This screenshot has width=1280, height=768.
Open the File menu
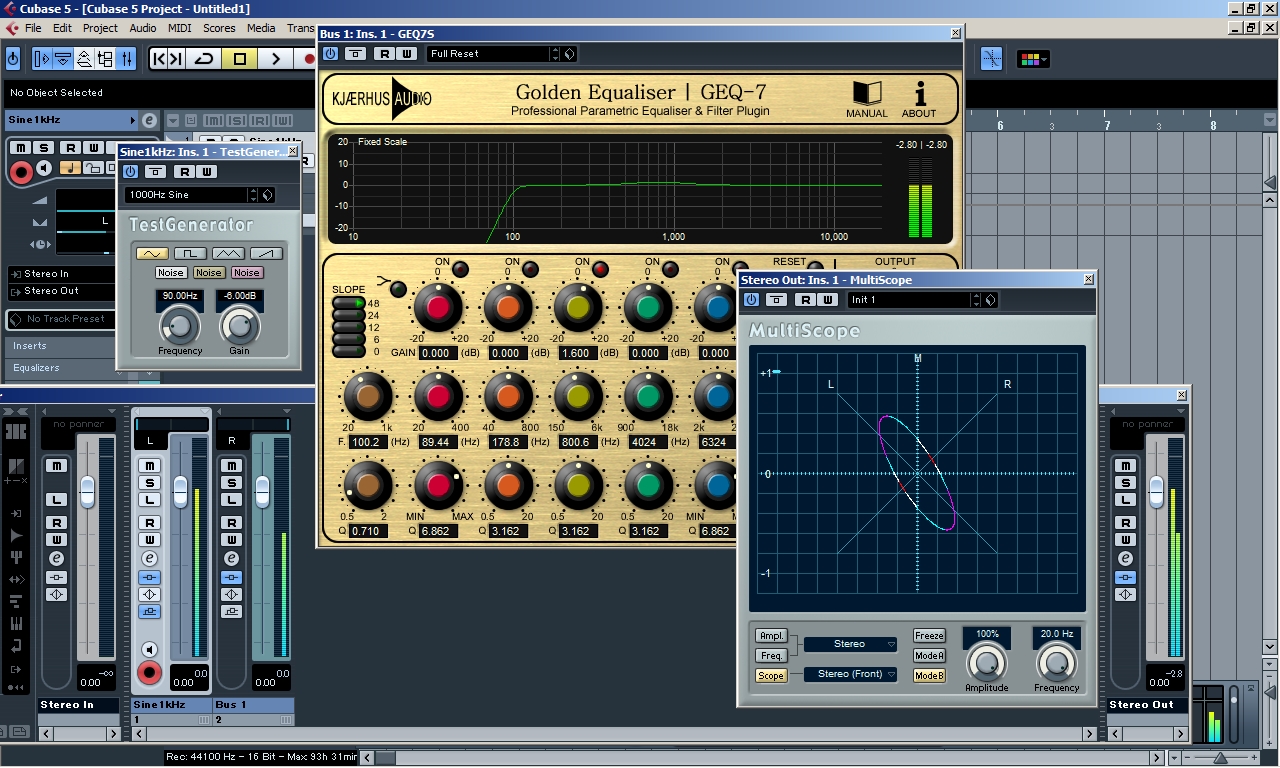[33, 28]
